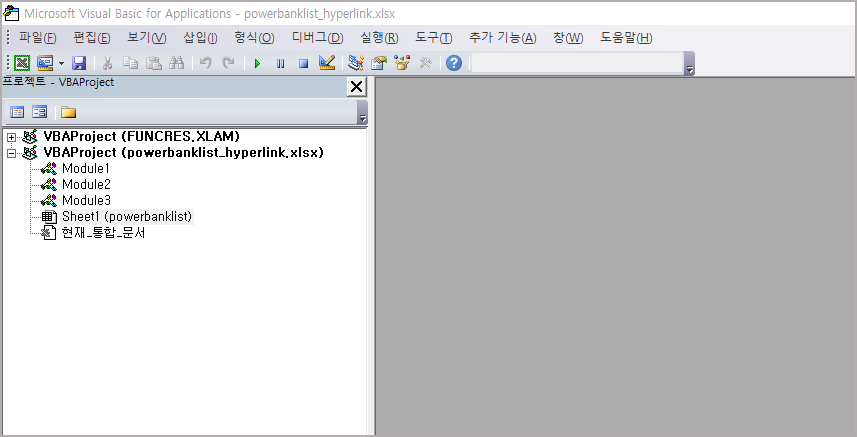
Task: Click the Paste clipboard icon
Action: click(154, 63)
